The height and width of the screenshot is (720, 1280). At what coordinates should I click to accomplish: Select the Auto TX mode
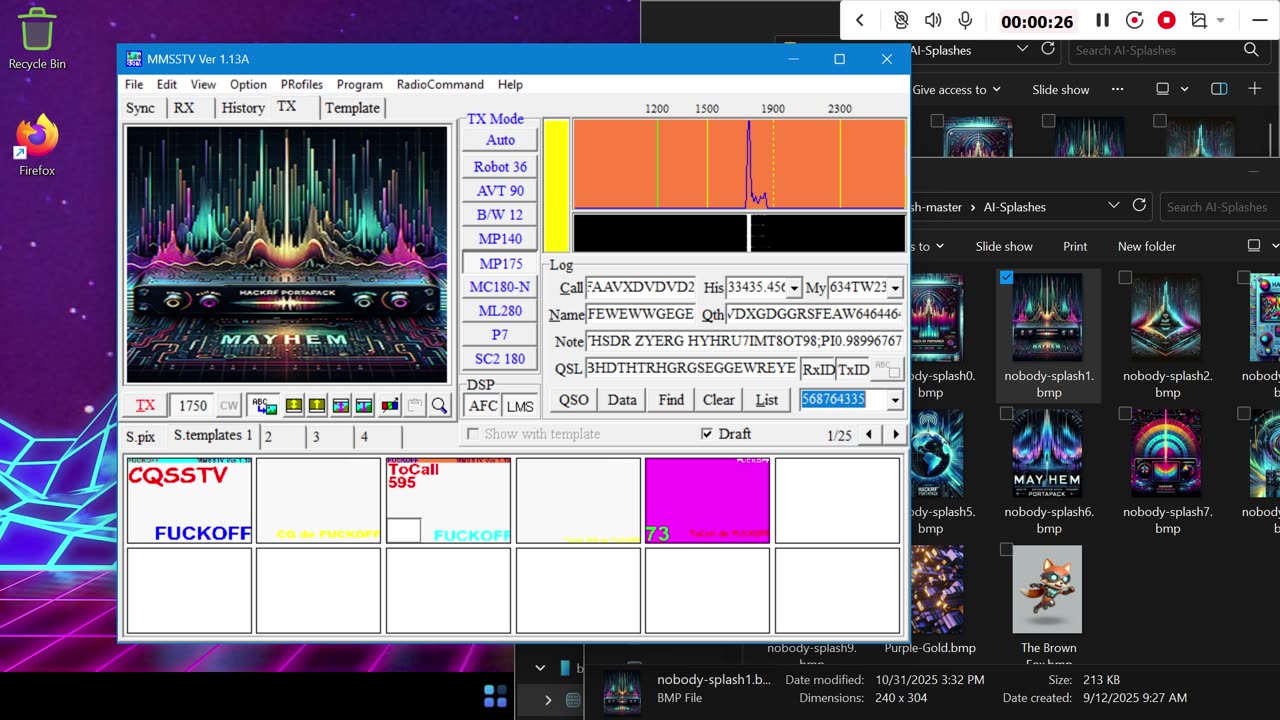click(500, 140)
